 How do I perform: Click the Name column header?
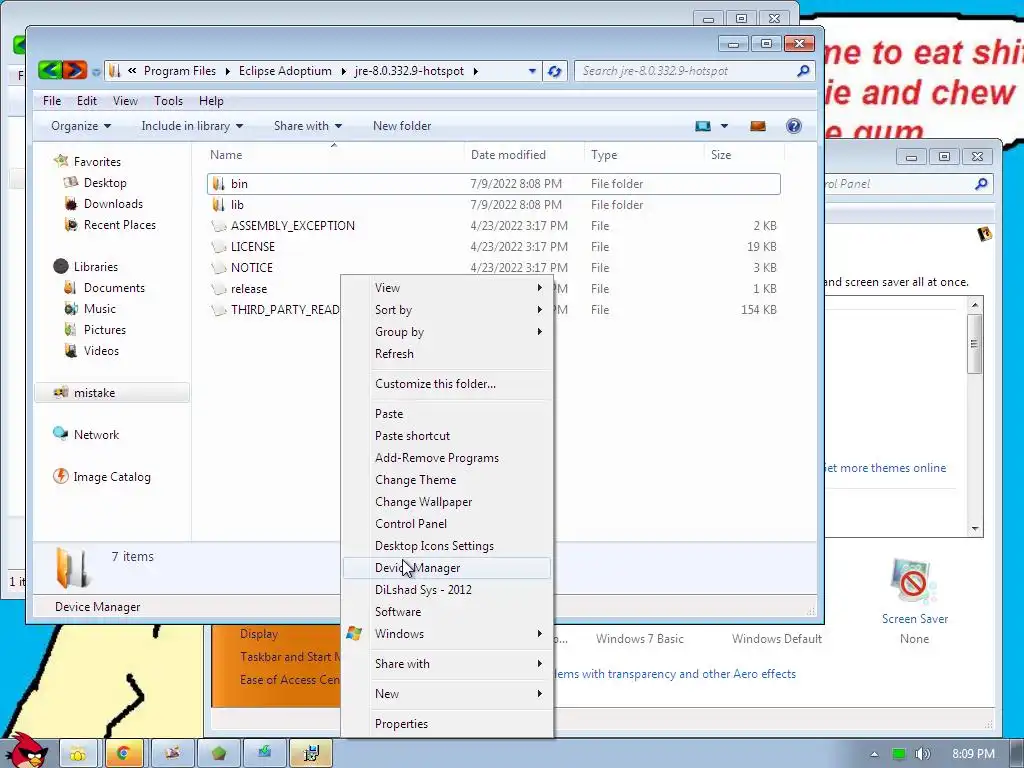(226, 155)
